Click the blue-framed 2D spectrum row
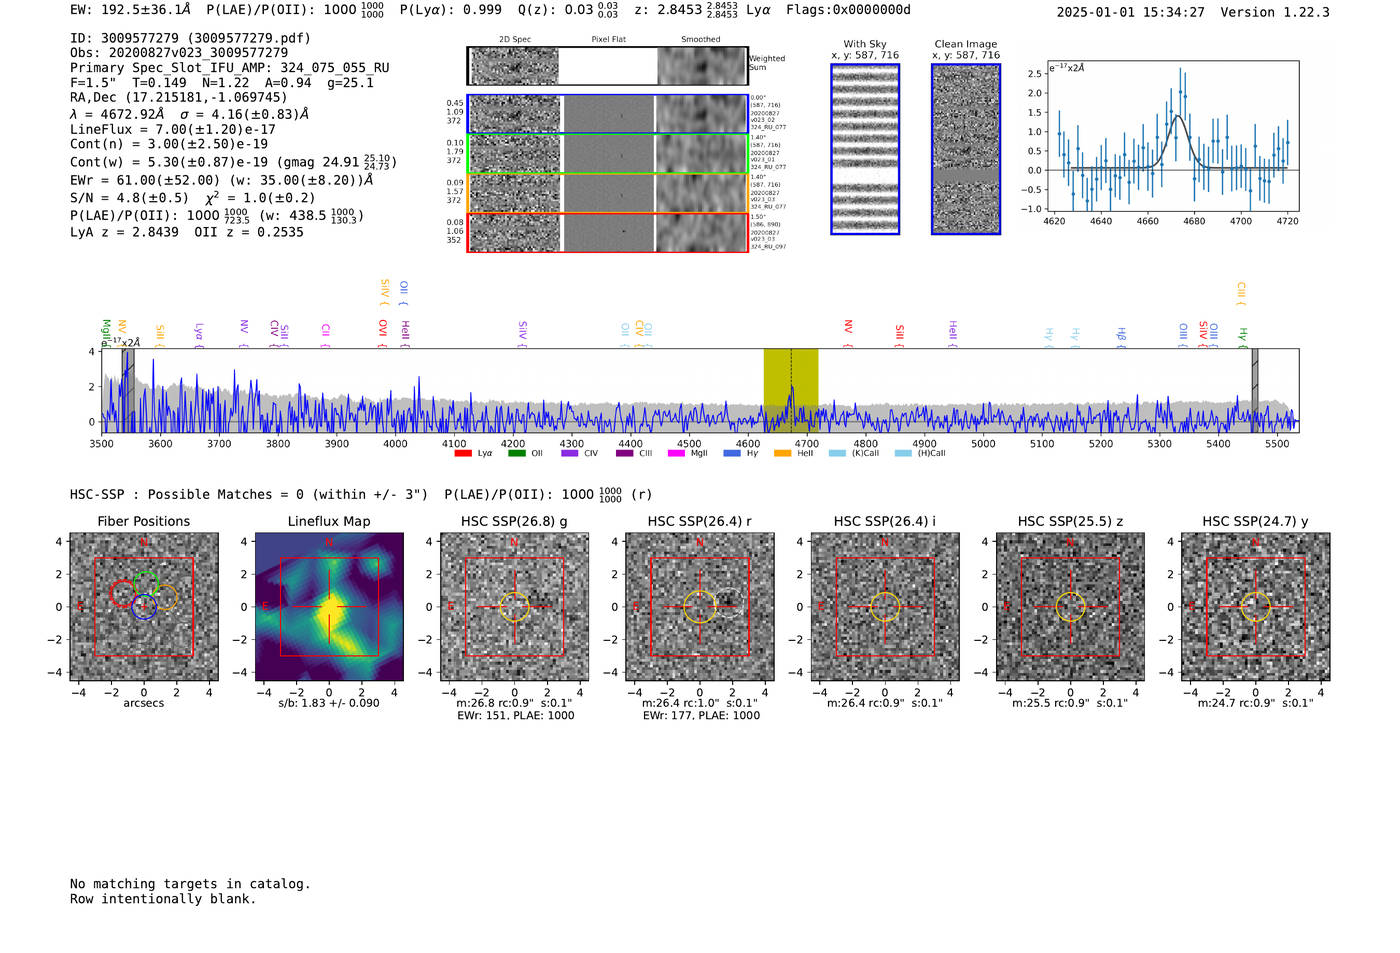1400x953 pixels. (x=608, y=114)
